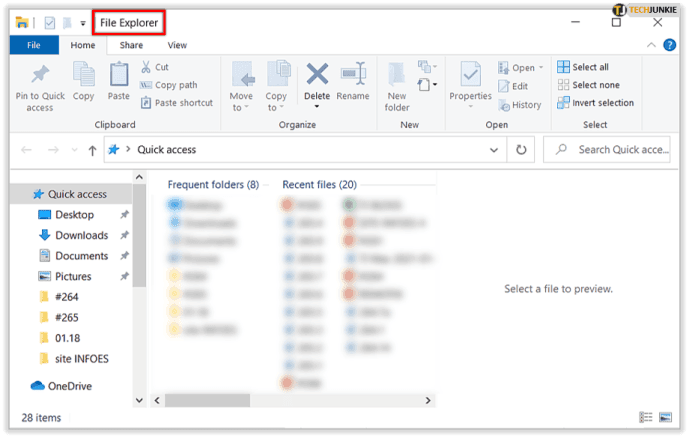Expand the address bar history dropdown

pyautogui.click(x=494, y=150)
